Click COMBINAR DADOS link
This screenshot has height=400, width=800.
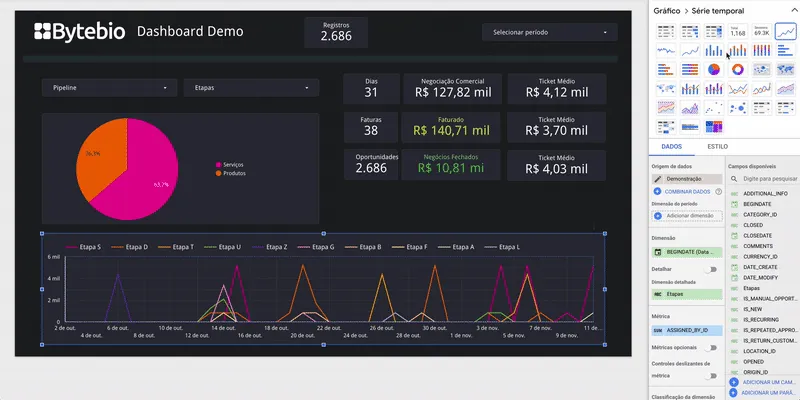tap(687, 192)
